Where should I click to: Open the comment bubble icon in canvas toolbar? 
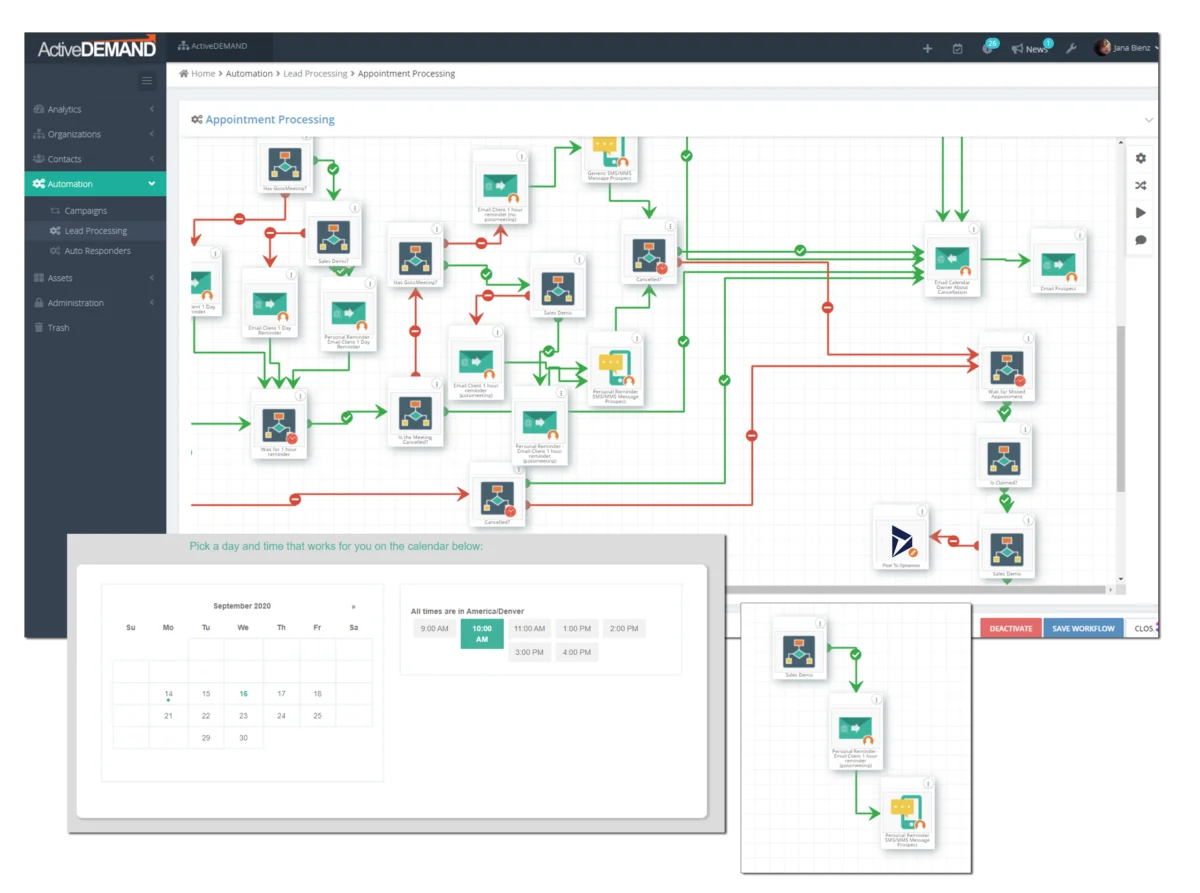click(x=1141, y=240)
